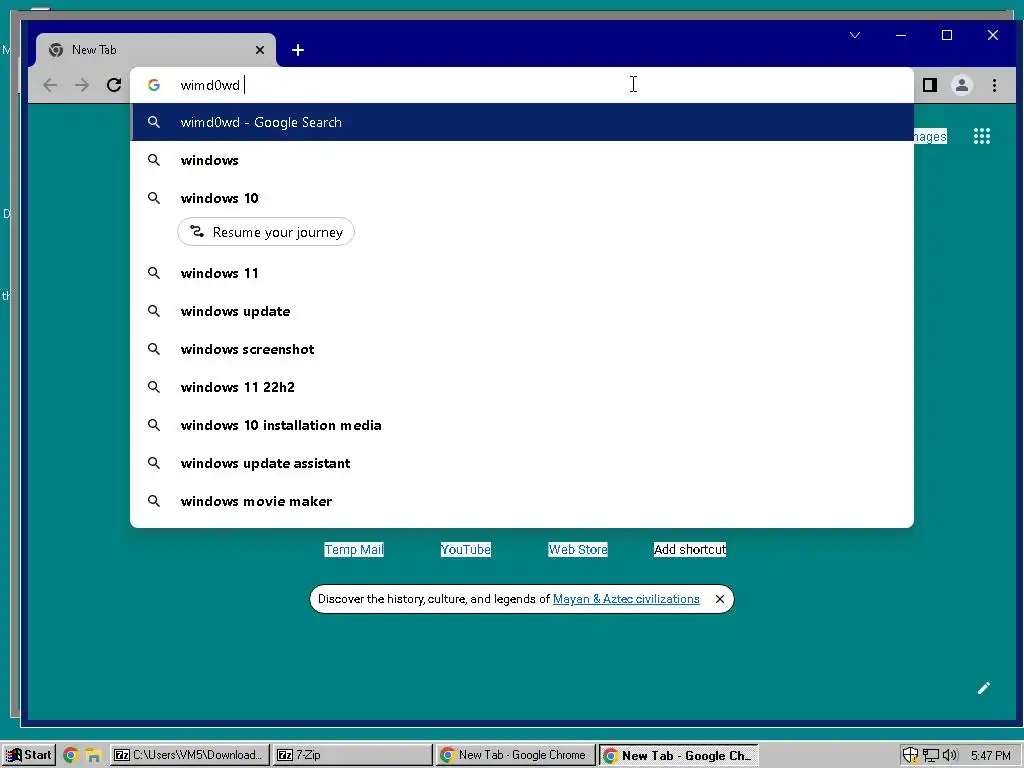This screenshot has width=1024, height=768.
Task: Click the search icon beside 'windows movie maker'
Action: [x=153, y=501]
